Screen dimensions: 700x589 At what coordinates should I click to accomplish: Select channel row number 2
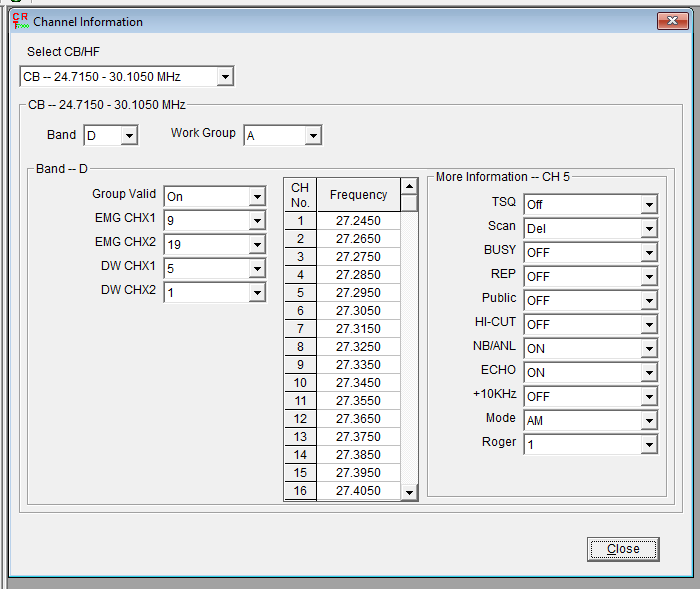[x=300, y=239]
